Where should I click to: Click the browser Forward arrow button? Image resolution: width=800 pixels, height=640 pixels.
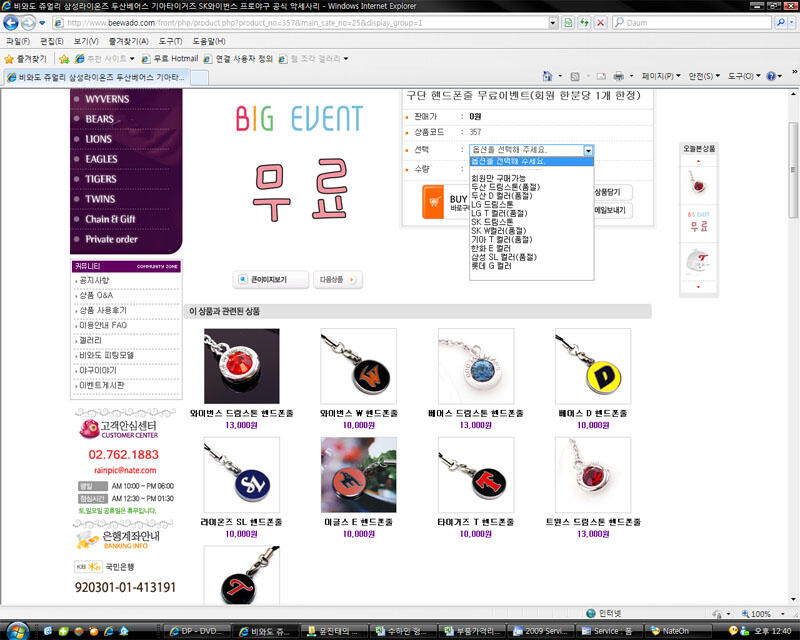click(x=29, y=23)
